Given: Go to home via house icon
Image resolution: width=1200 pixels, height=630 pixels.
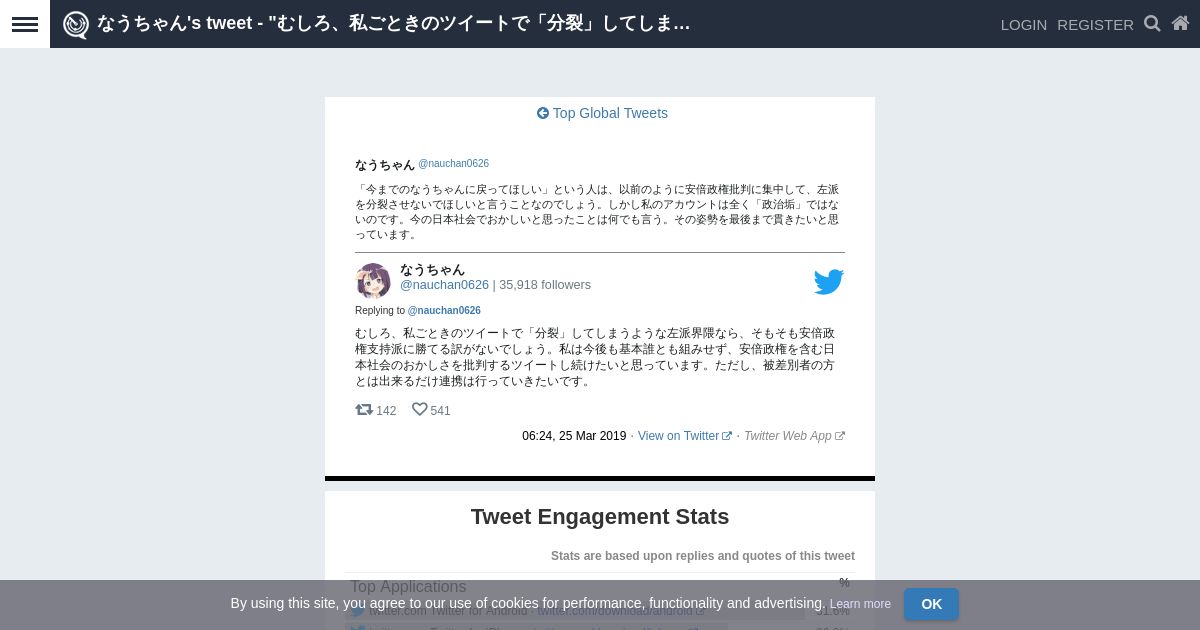Looking at the screenshot, I should 1180,23.
